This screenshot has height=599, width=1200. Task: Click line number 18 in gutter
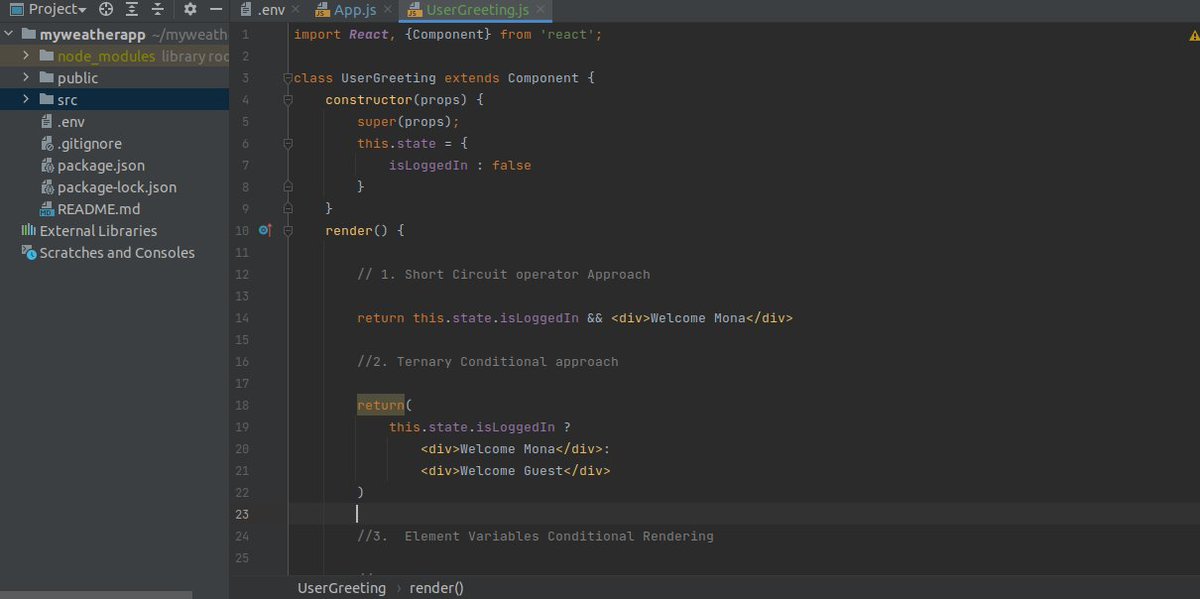pyautogui.click(x=243, y=405)
